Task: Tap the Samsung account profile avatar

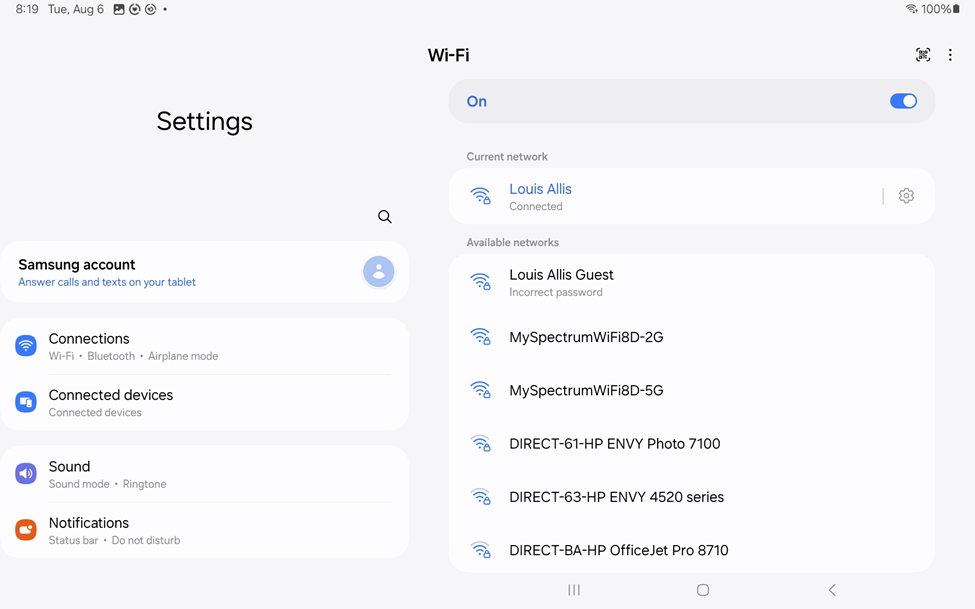Action: click(x=378, y=272)
